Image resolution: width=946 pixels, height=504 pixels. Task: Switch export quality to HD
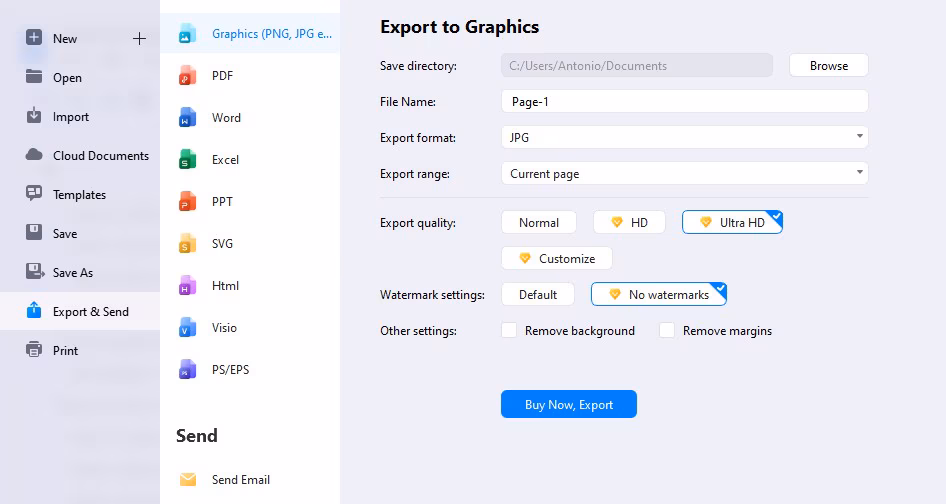pyautogui.click(x=629, y=223)
